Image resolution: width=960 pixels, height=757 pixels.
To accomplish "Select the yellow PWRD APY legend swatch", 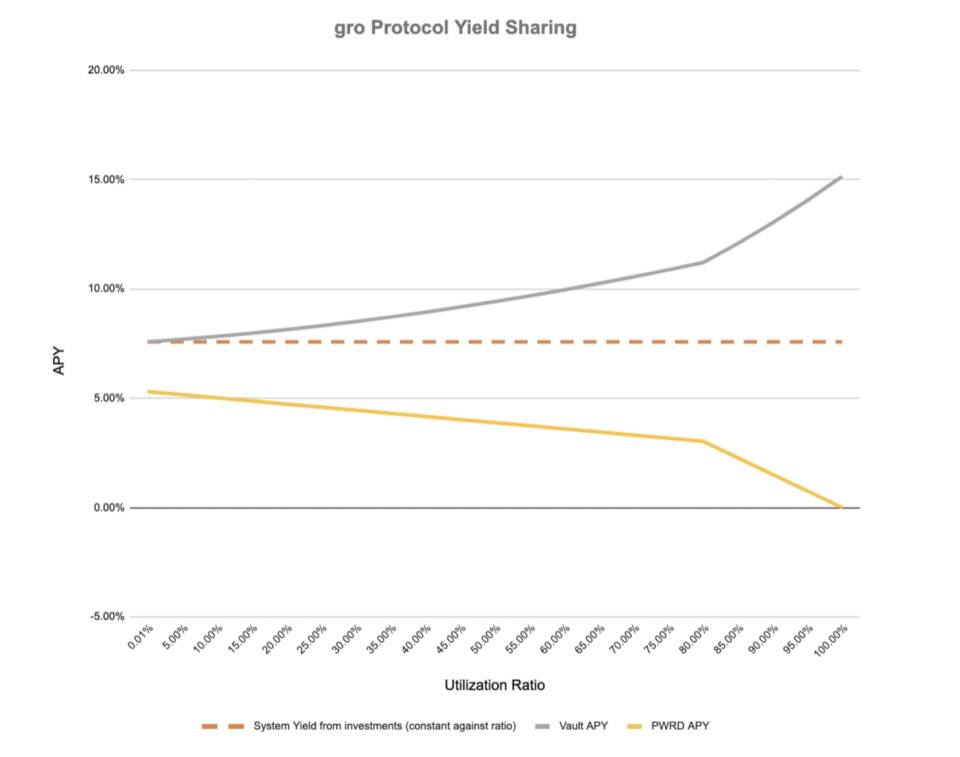I will (x=635, y=726).
